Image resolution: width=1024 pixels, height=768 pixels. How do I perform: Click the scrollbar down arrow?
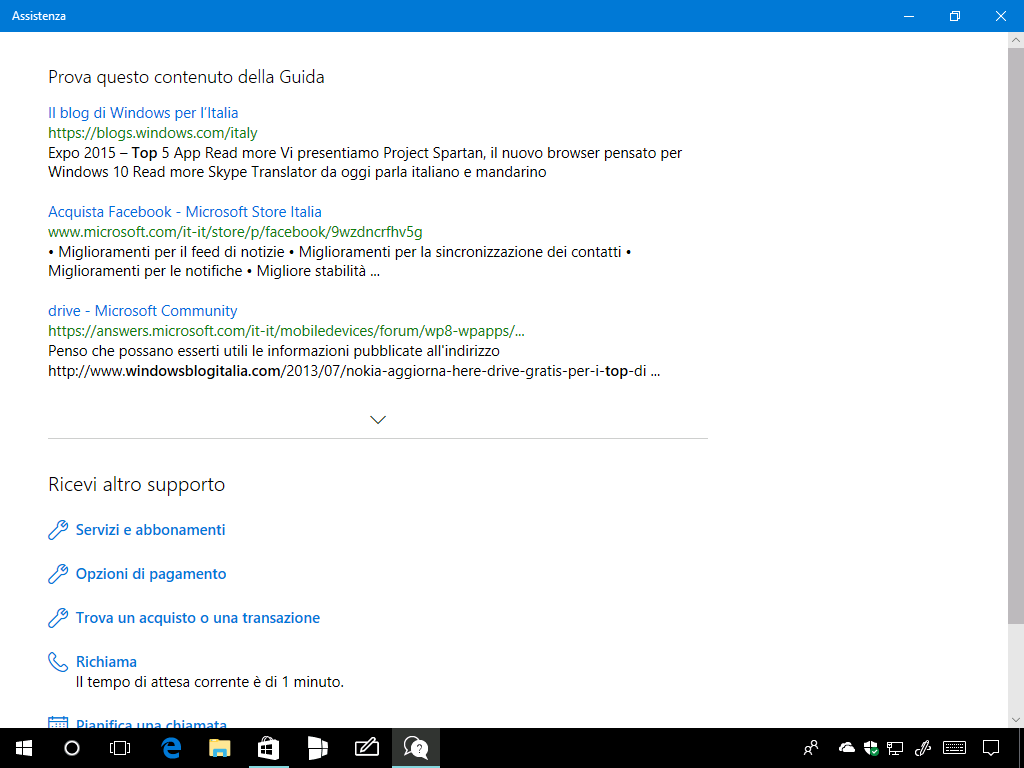click(1016, 720)
